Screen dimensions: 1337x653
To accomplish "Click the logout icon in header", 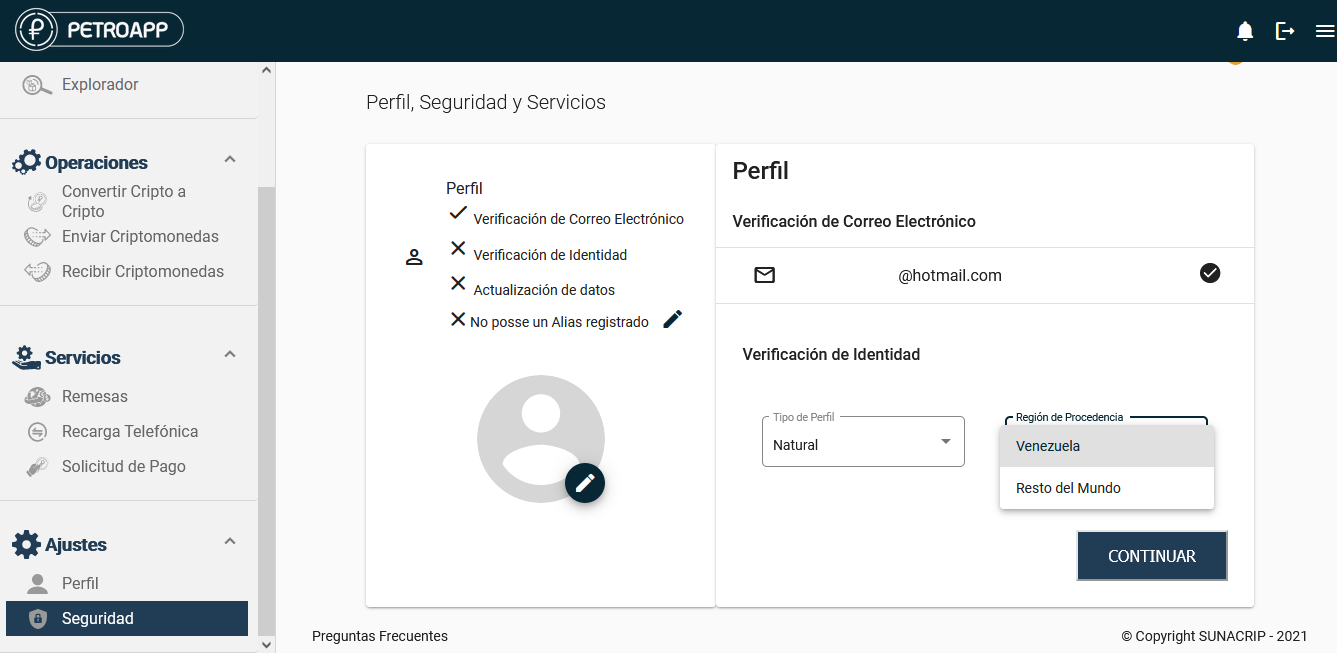I will 1285,31.
